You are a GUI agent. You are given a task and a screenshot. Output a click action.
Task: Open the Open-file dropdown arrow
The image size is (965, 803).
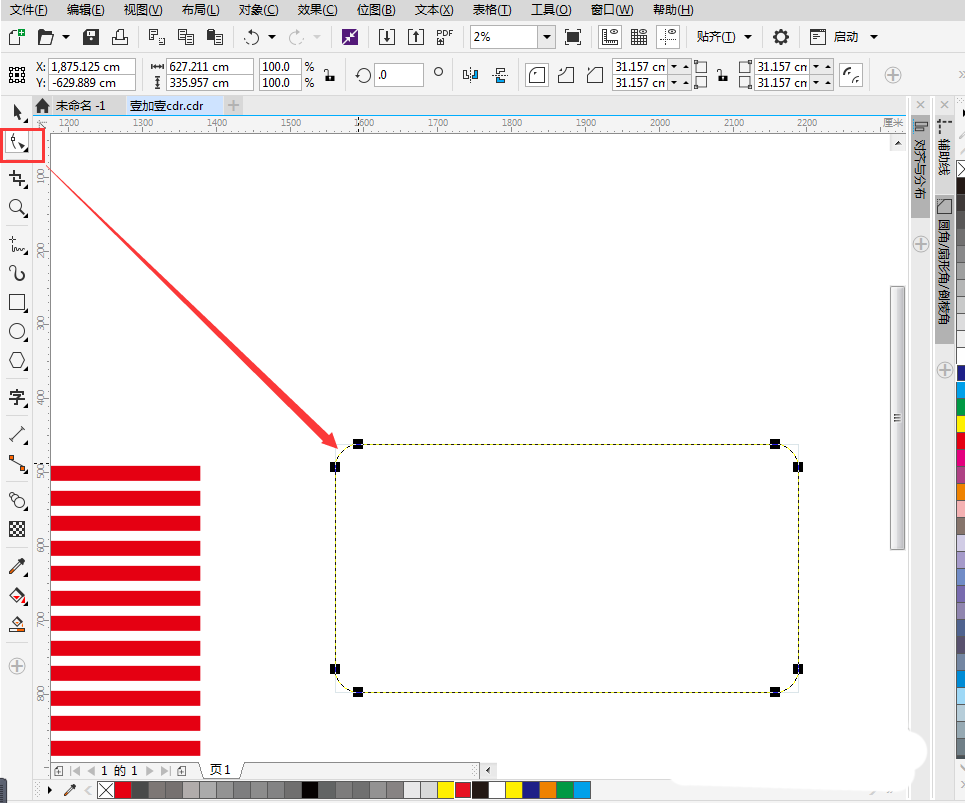pos(66,37)
